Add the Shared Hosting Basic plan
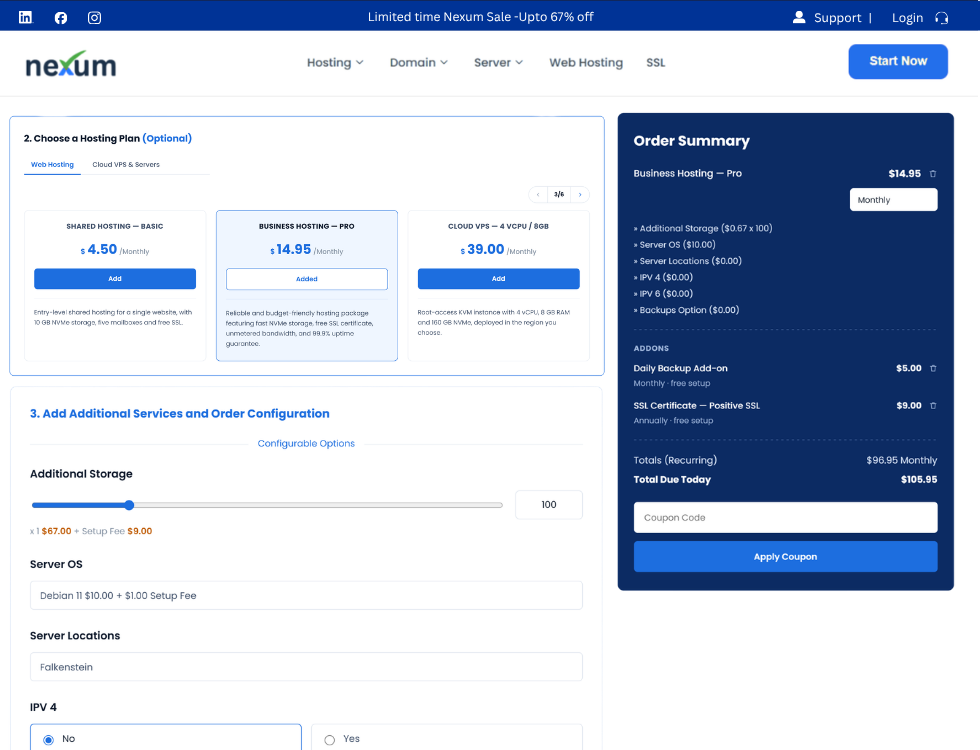 pyautogui.click(x=115, y=279)
